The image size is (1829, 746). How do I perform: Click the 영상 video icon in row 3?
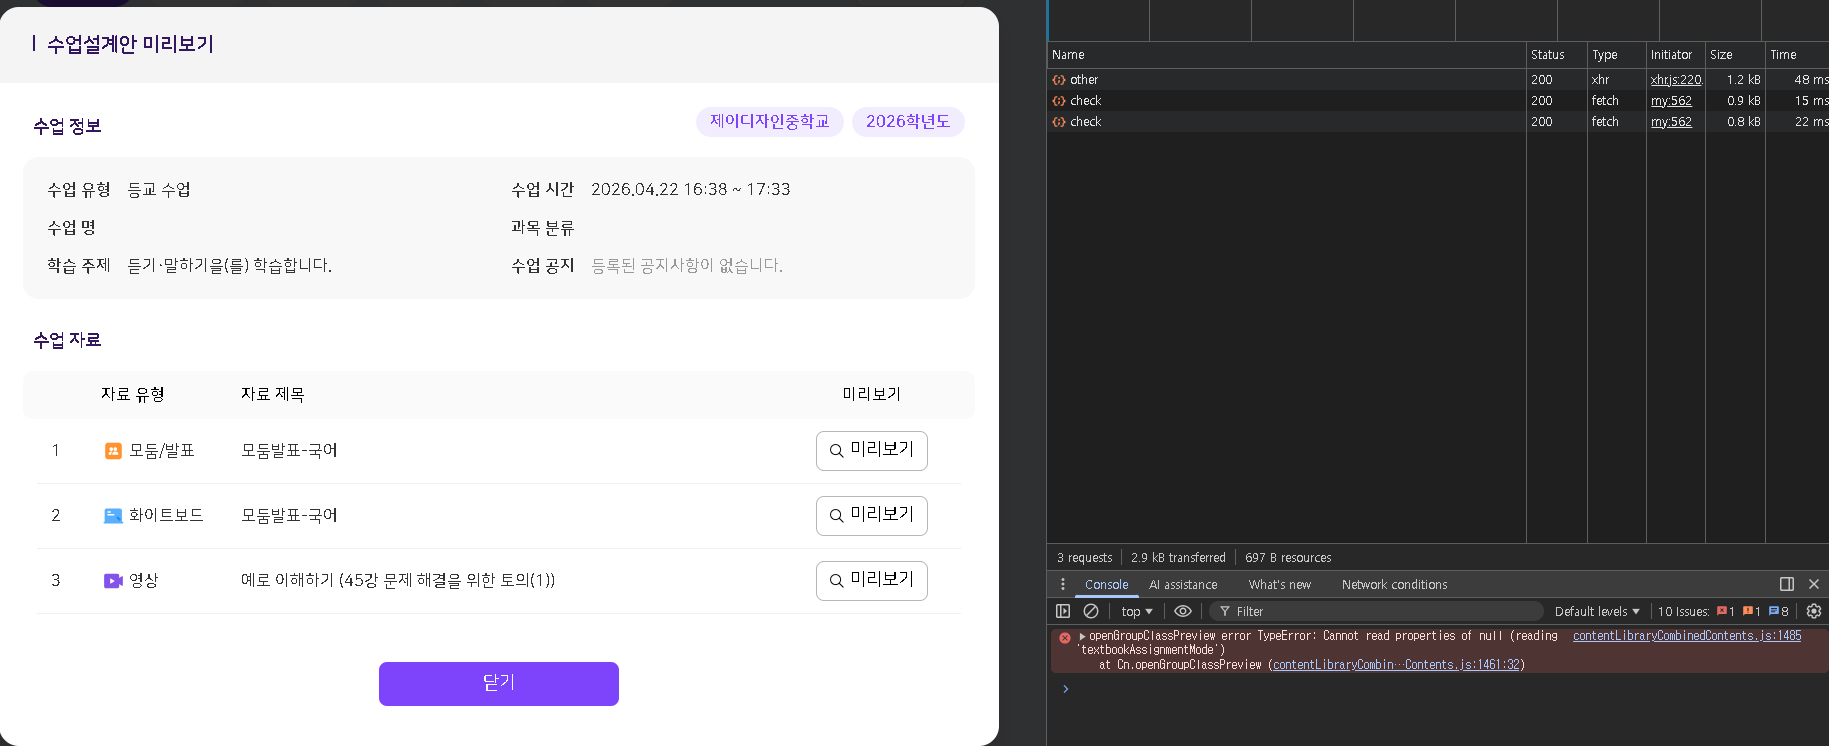[113, 581]
